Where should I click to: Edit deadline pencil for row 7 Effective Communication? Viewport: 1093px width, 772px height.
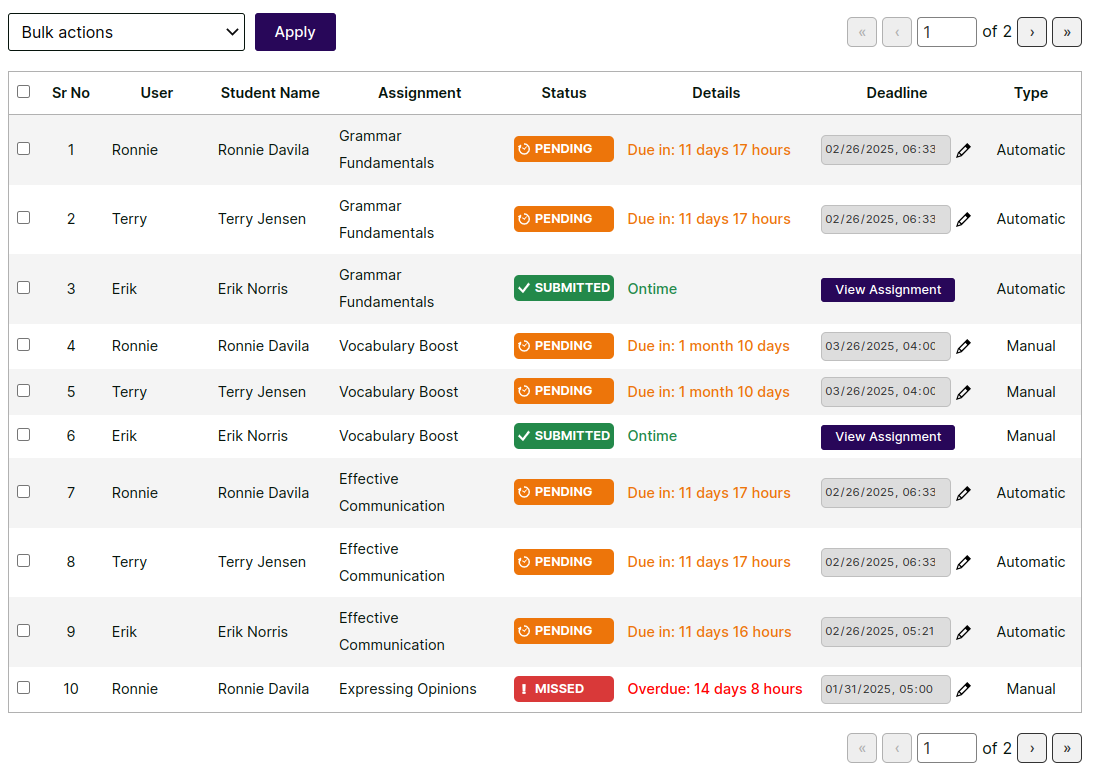(963, 493)
